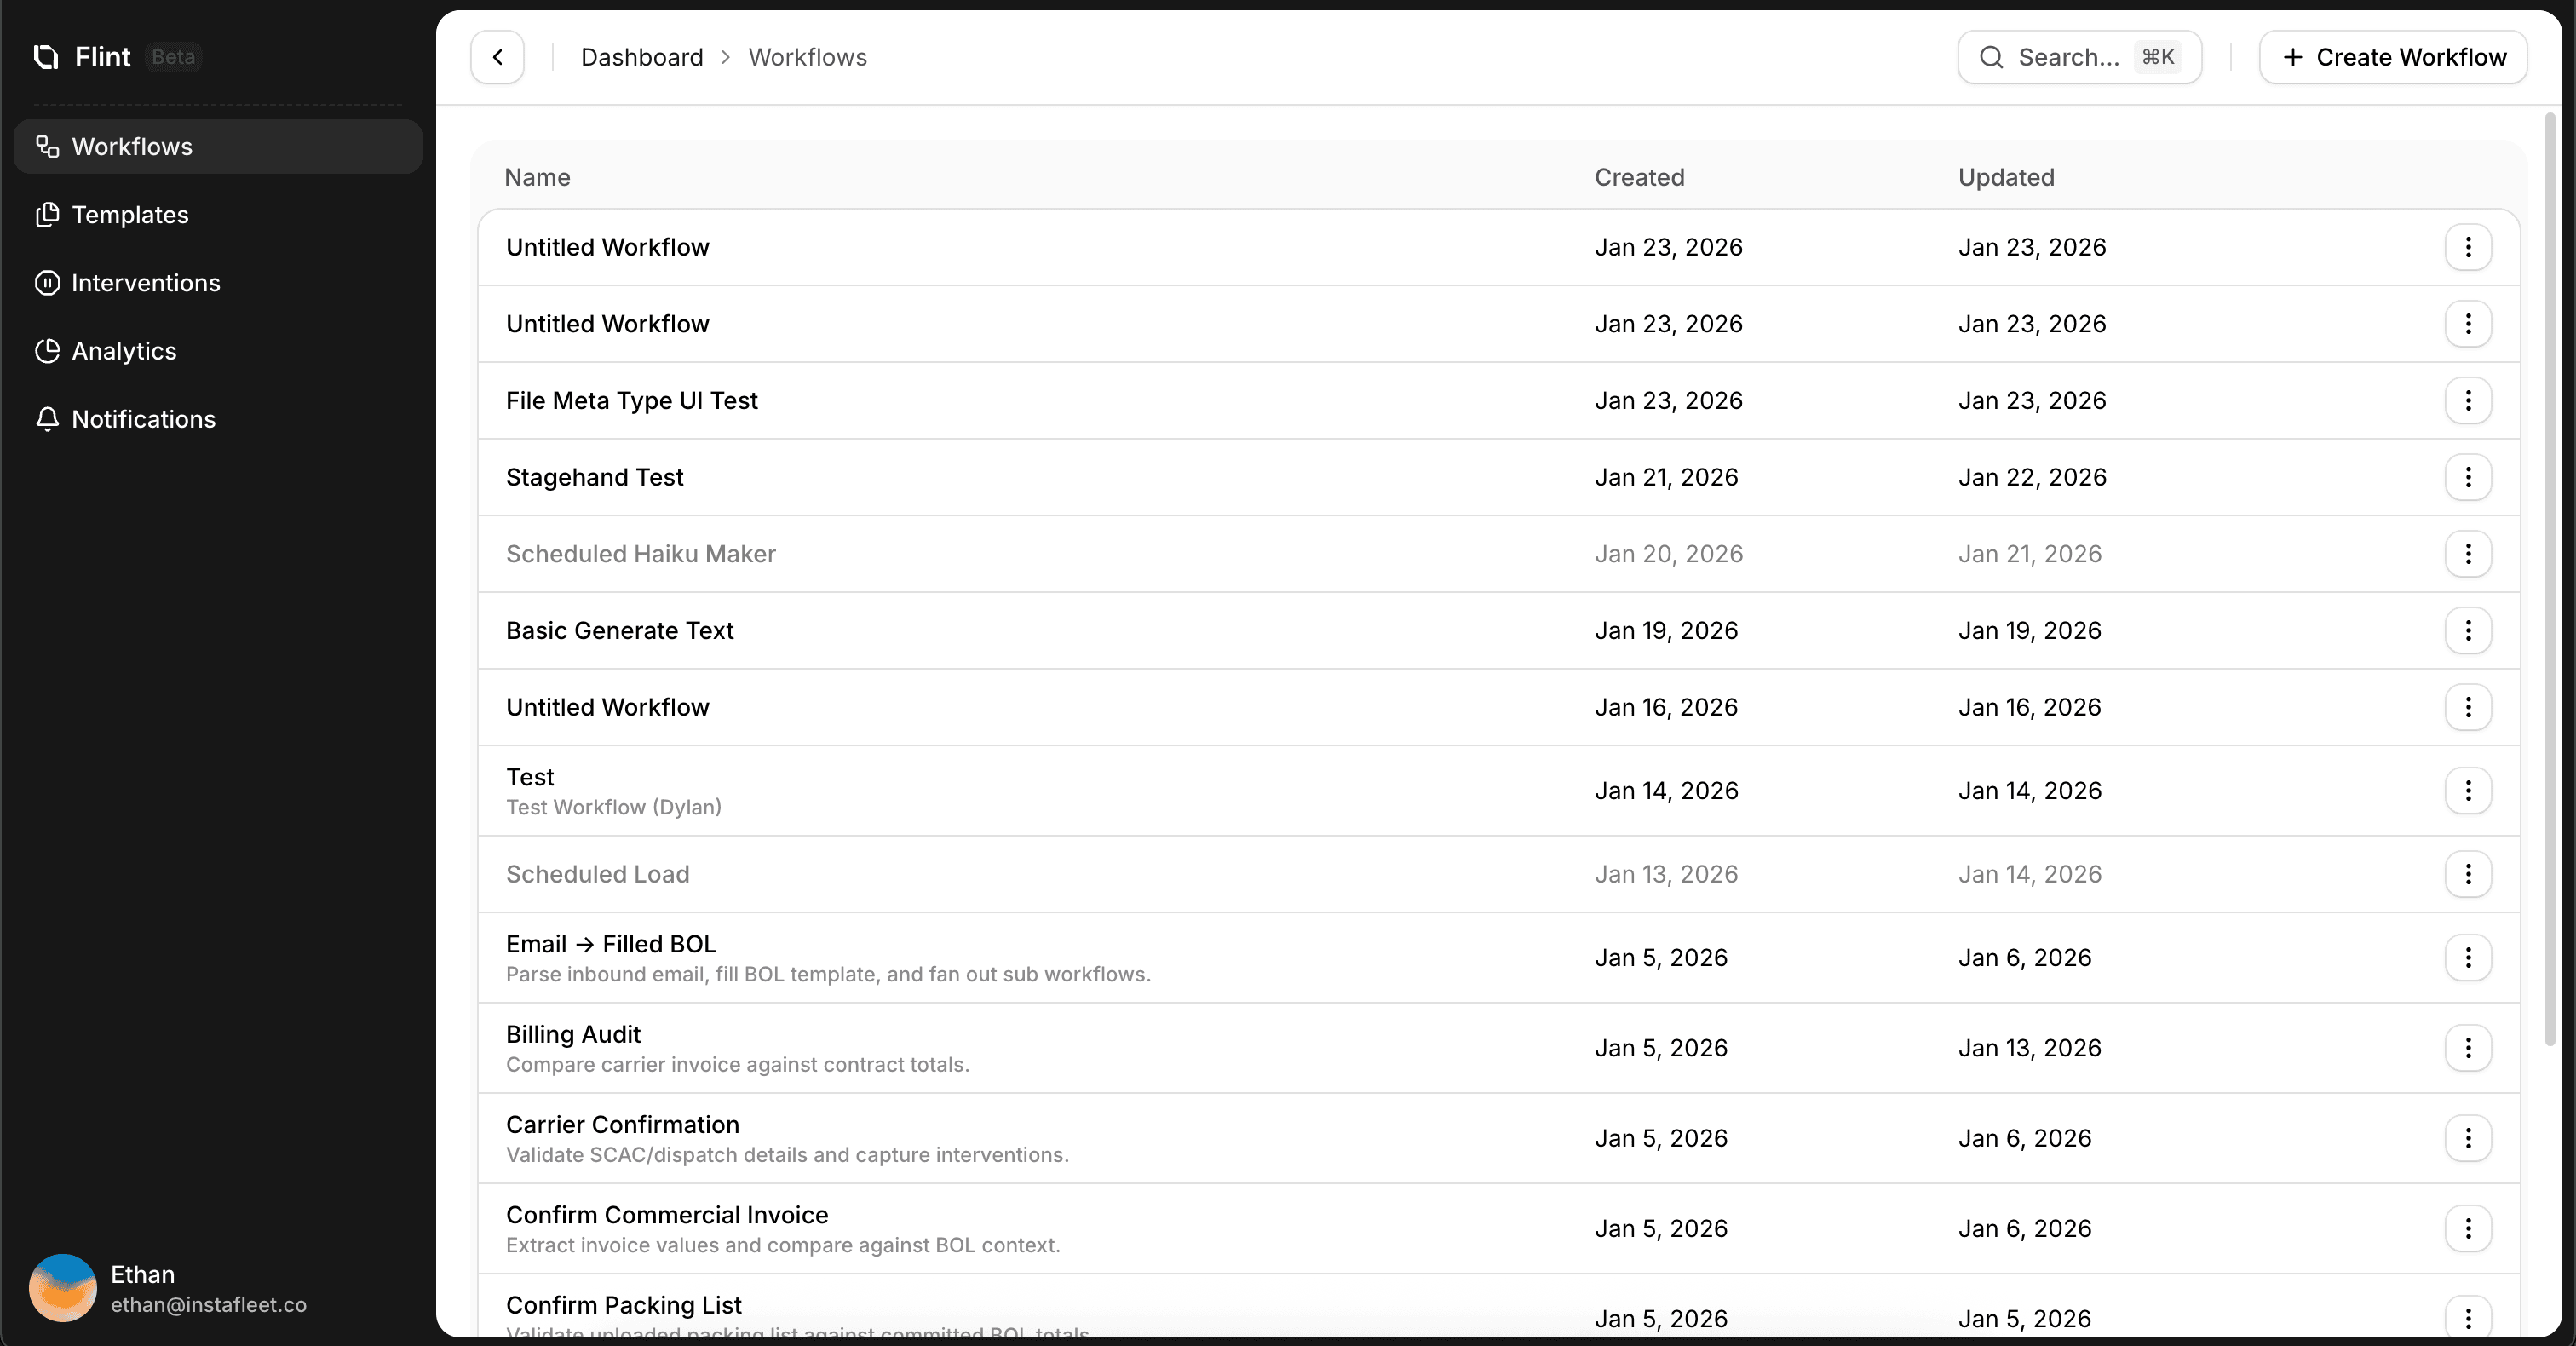Navigate to Dashboard in the breadcrumb
2576x1346 pixels.
641,57
